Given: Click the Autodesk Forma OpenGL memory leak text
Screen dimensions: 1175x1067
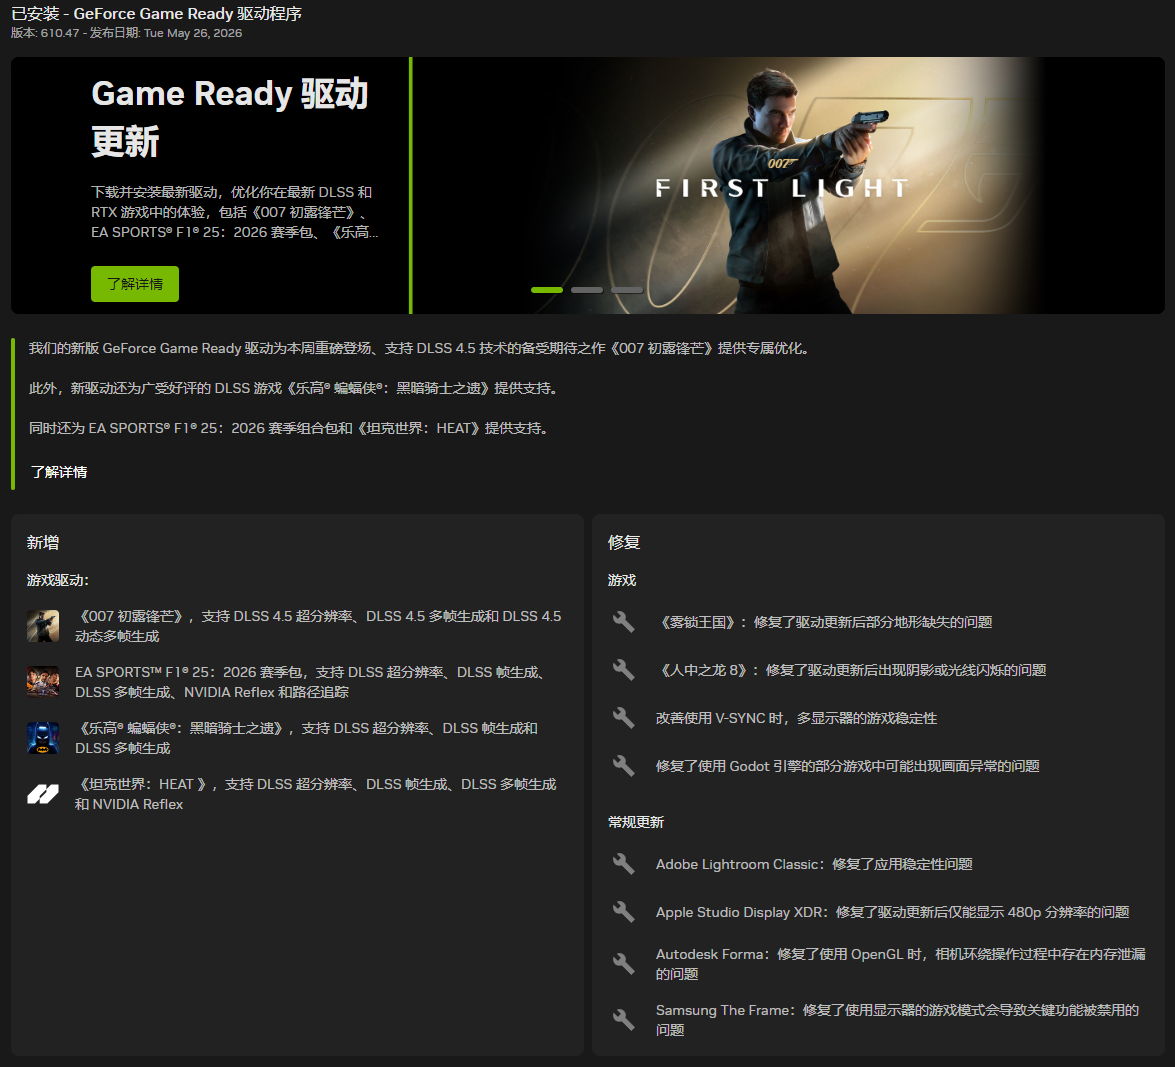Looking at the screenshot, I should (x=900, y=964).
